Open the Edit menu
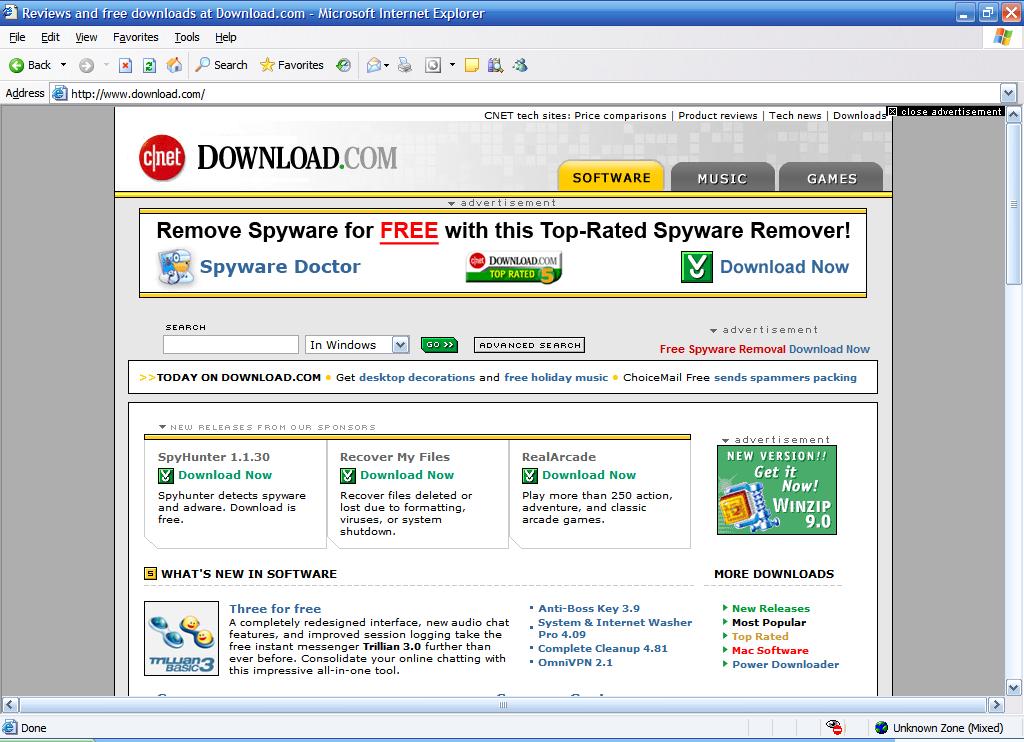The image size is (1024, 742). pyautogui.click(x=50, y=37)
